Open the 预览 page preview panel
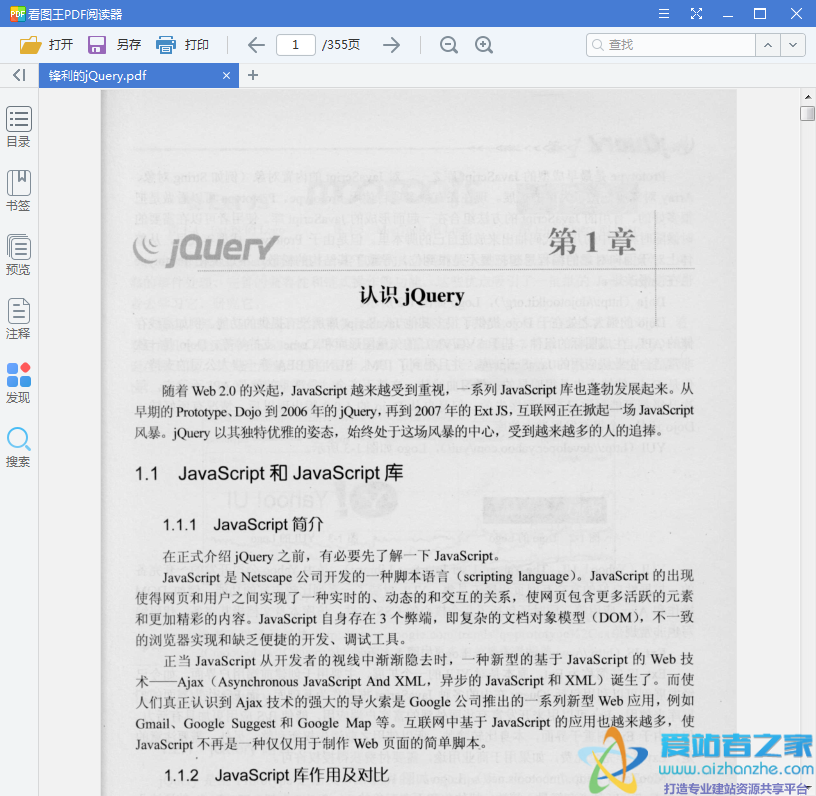Image resolution: width=816 pixels, height=796 pixels. 19,255
